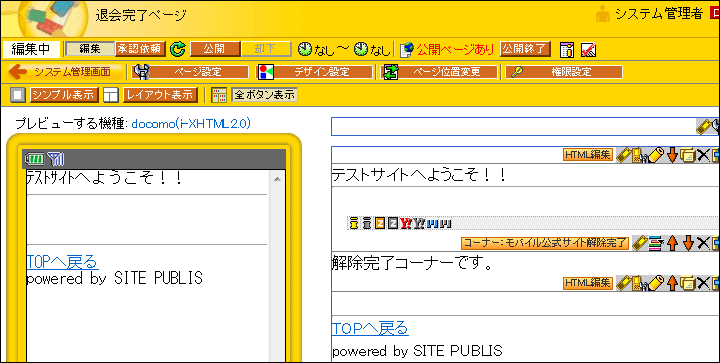The width and height of the screenshot is (720, 363).
Task: Click the コーナー：モバイル公式サイト解除完了 button
Action: click(x=545, y=243)
